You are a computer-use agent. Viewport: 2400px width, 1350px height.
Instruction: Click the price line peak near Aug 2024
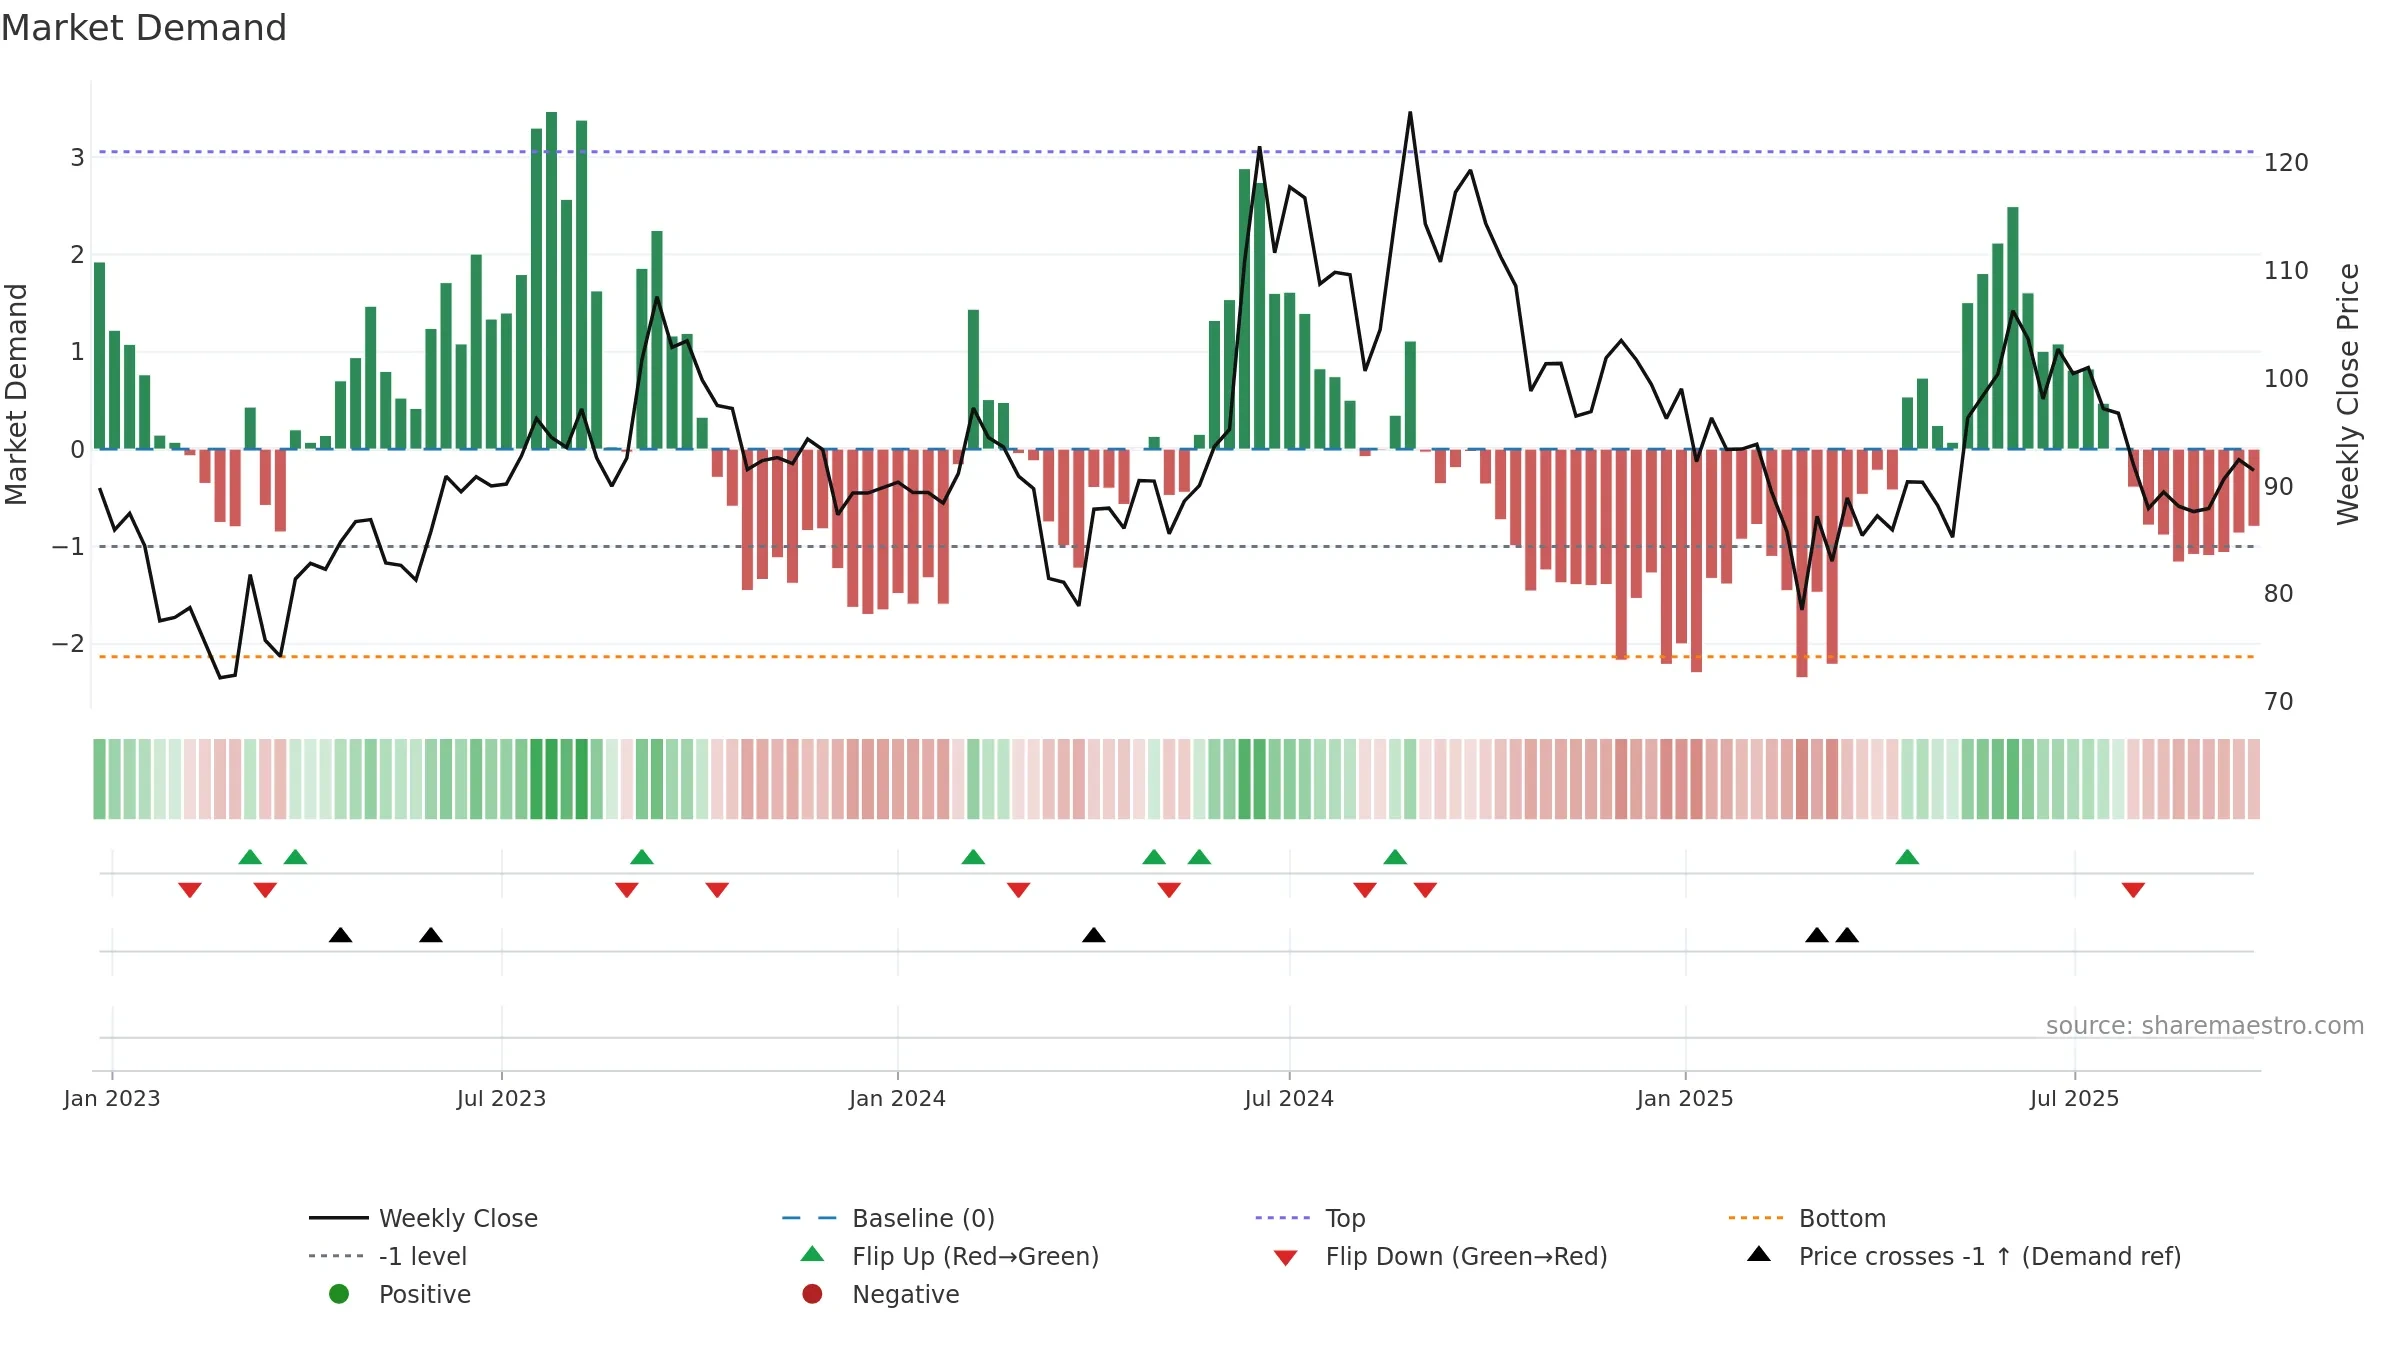1410,113
